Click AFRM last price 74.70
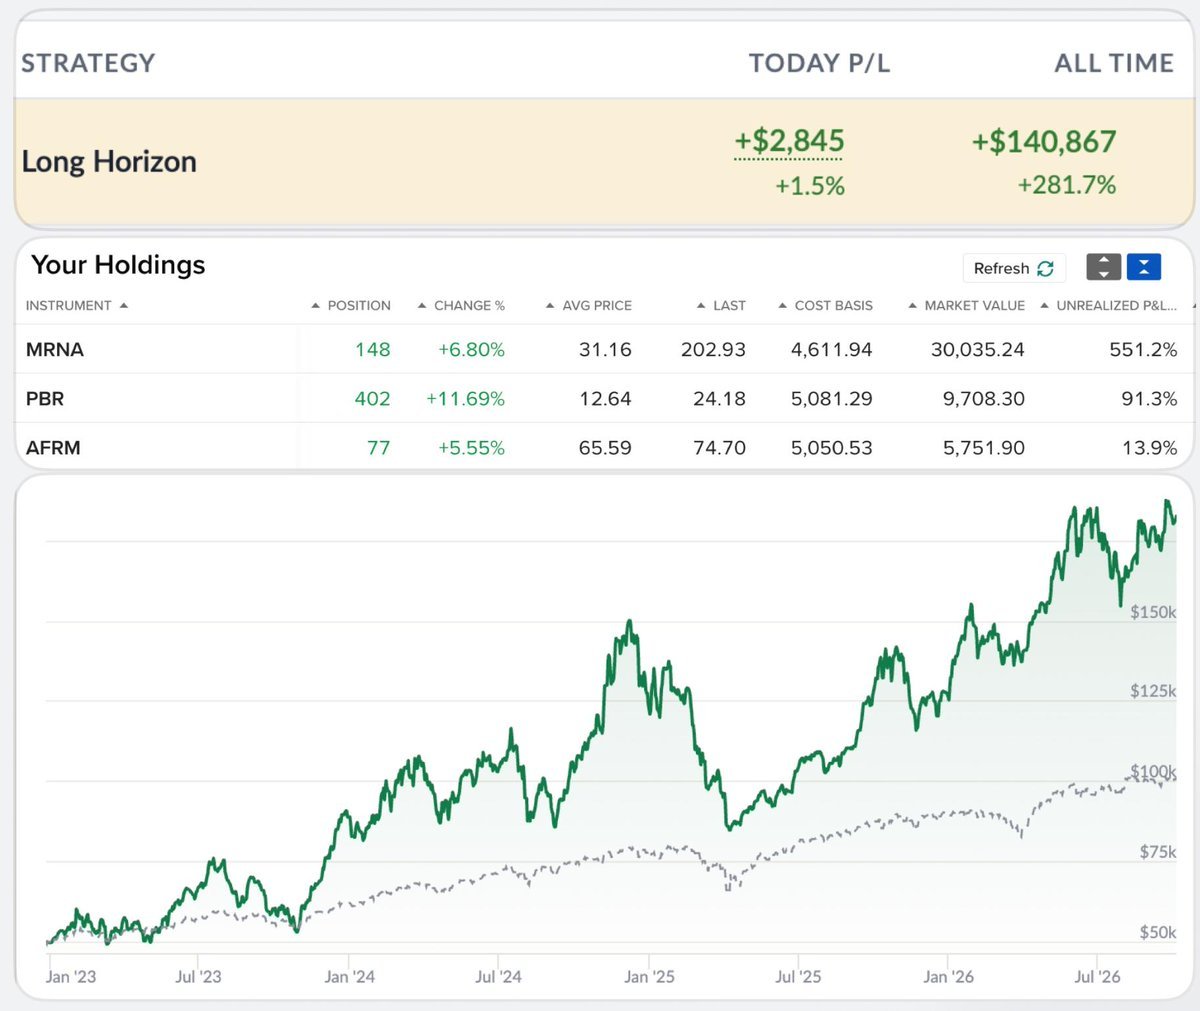The width and height of the screenshot is (1200, 1011). pyautogui.click(x=720, y=448)
